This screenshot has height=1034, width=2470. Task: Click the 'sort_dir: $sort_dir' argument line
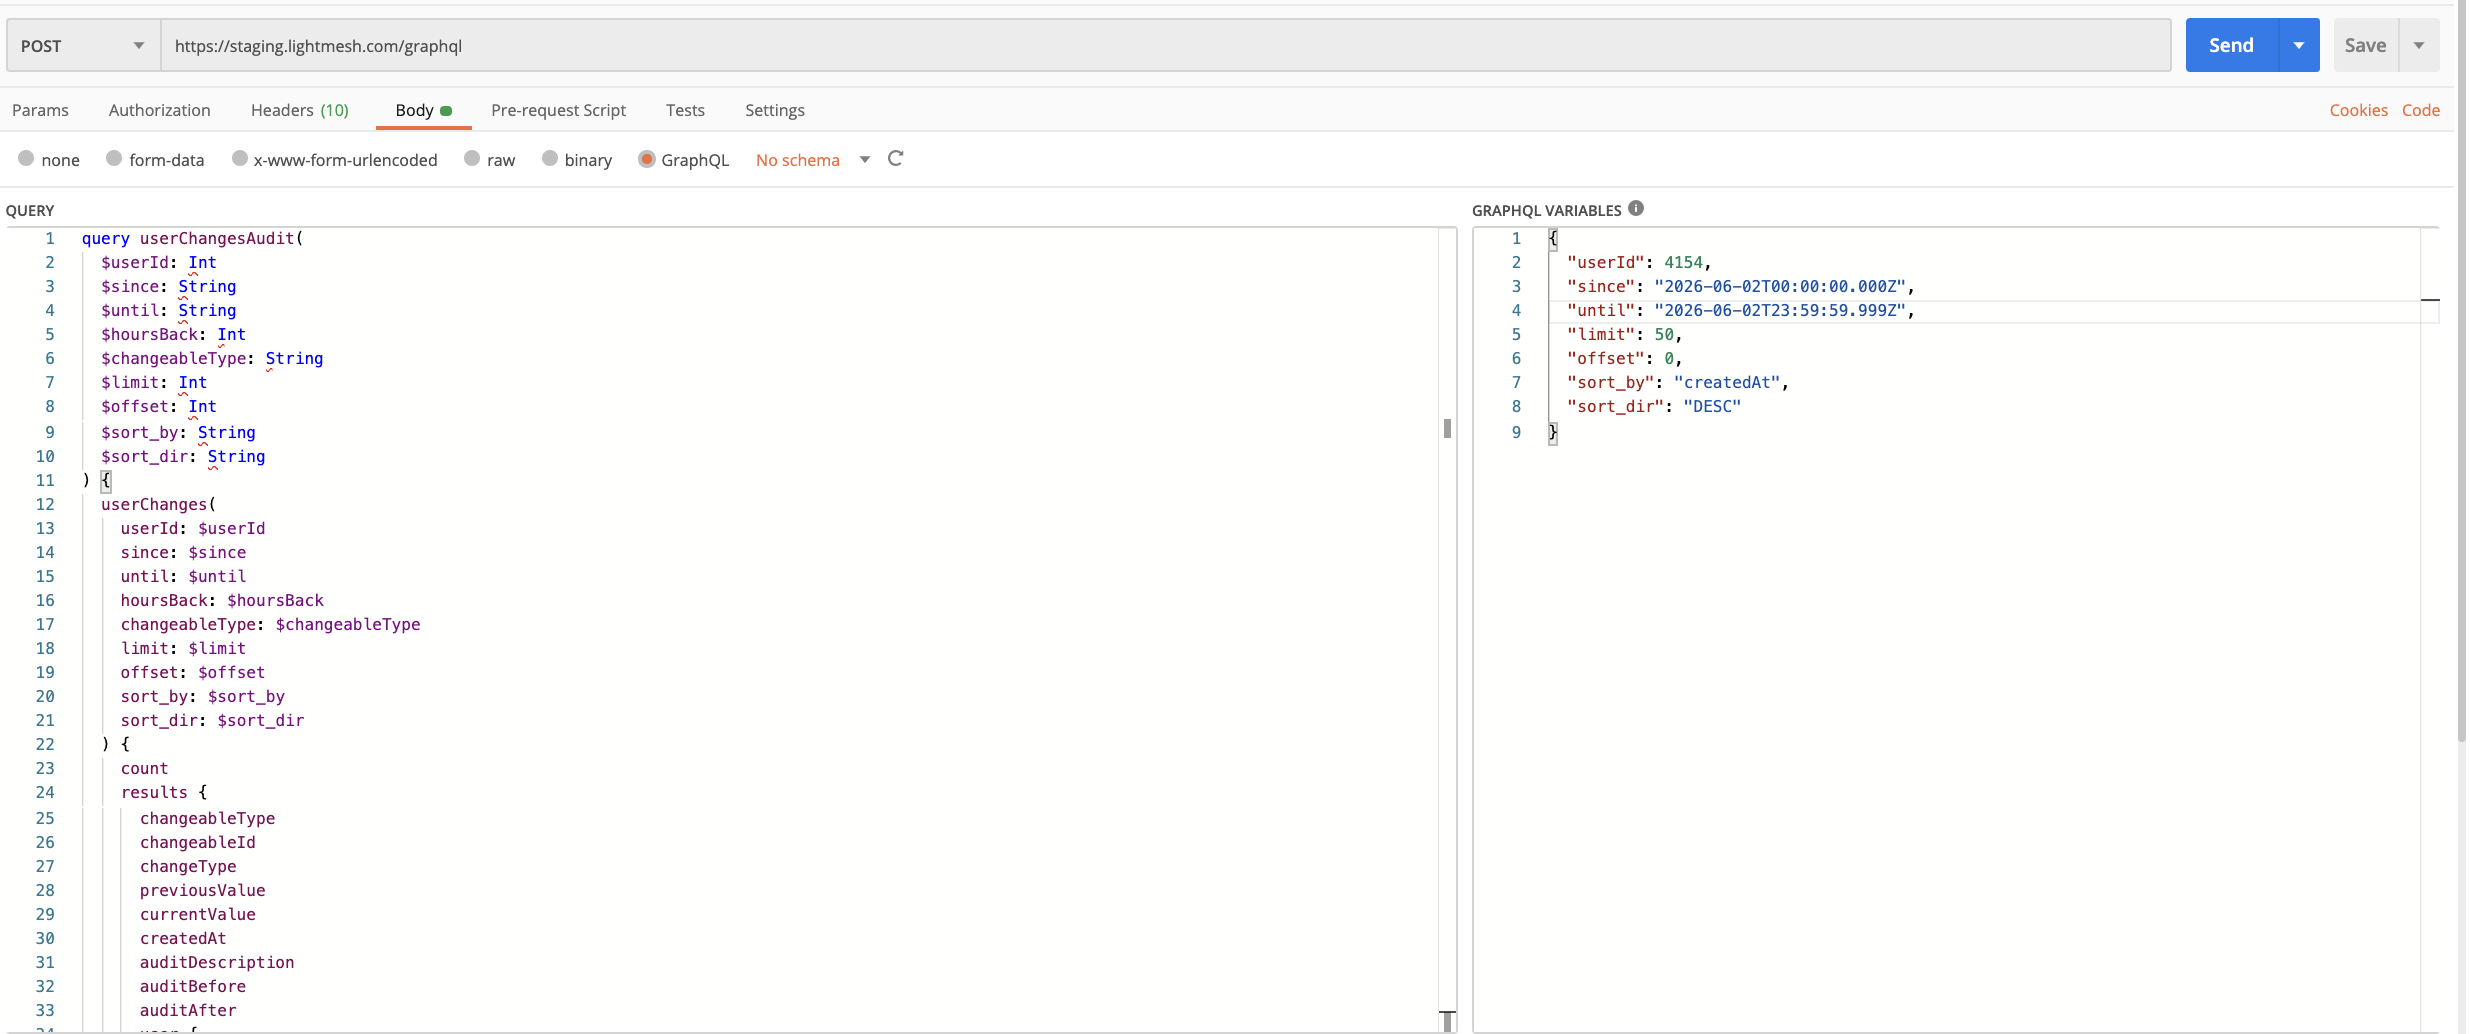[x=212, y=720]
